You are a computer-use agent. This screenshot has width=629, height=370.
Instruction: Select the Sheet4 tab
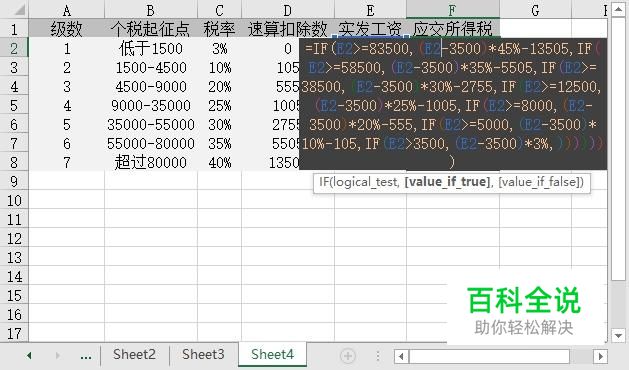[272, 355]
